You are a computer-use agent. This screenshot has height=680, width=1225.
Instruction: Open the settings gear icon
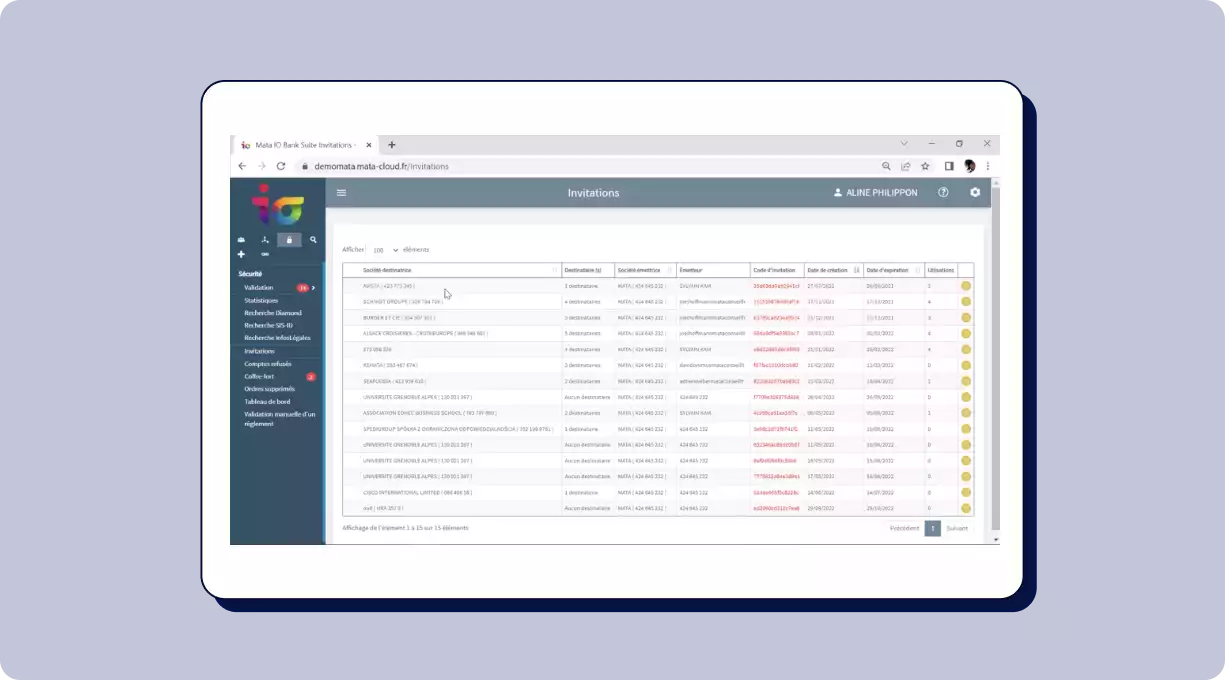tap(975, 193)
